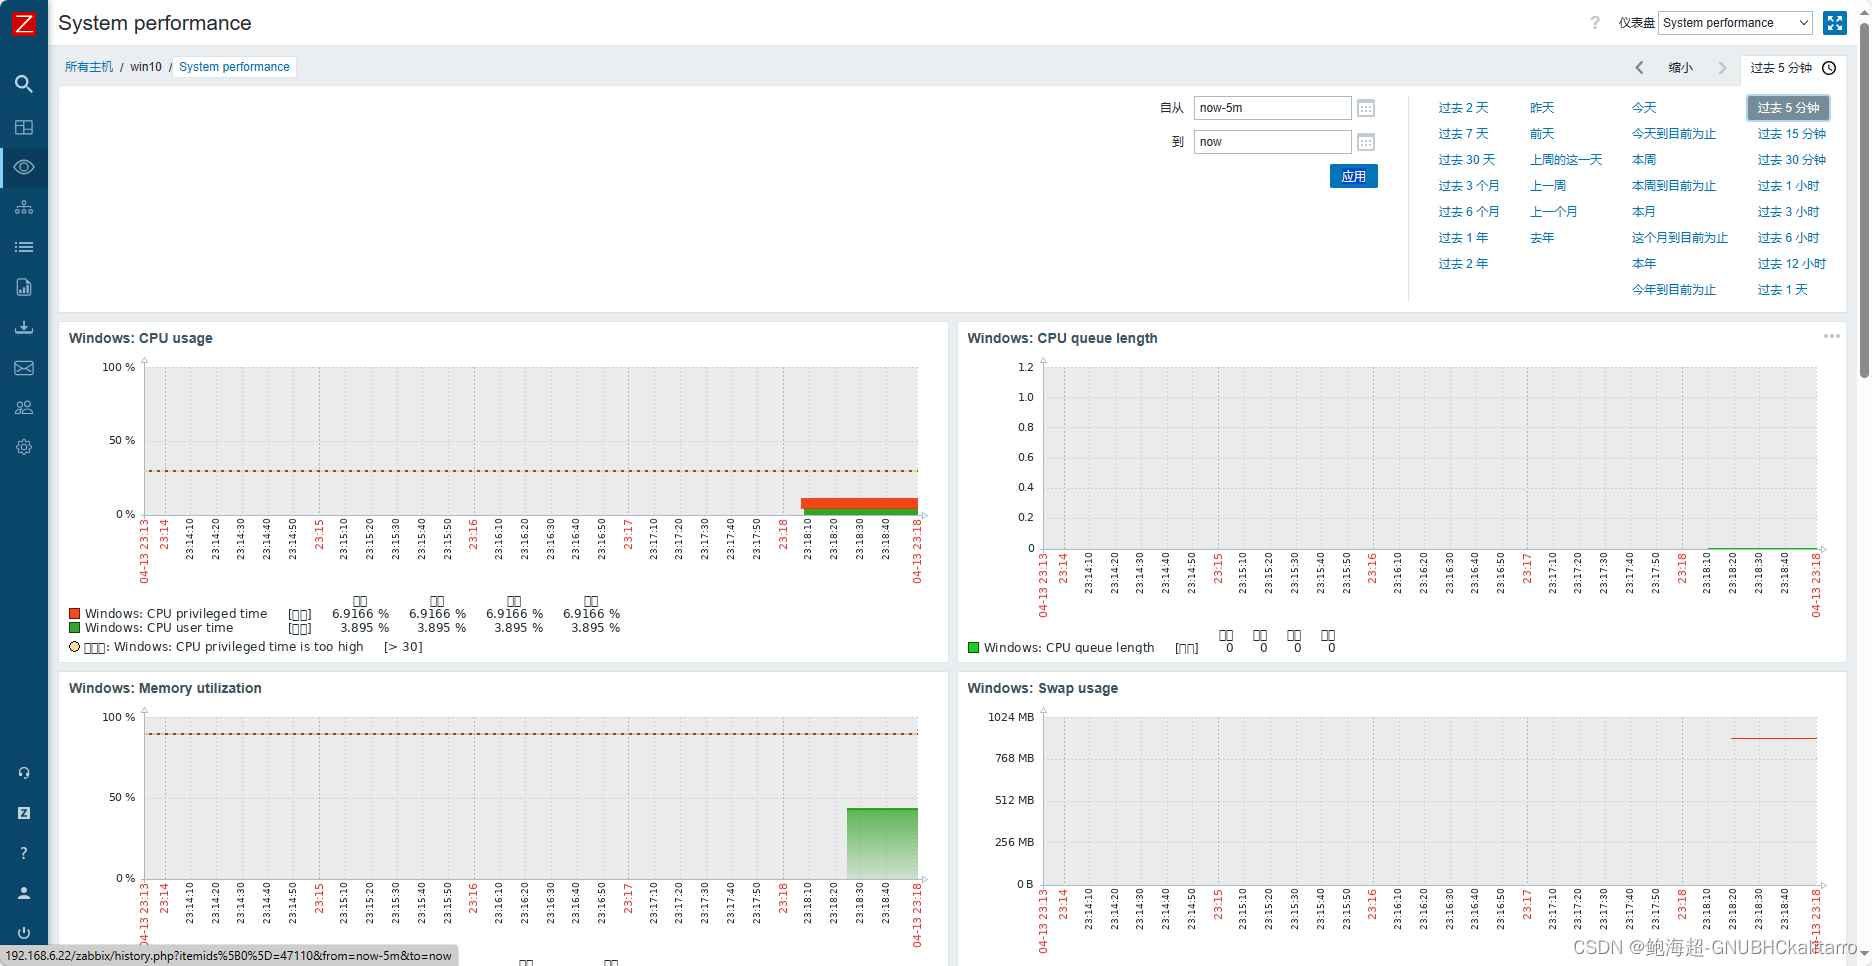Select the 过去 3 个月 range
Viewport: 1872px width, 966px height.
[1469, 186]
